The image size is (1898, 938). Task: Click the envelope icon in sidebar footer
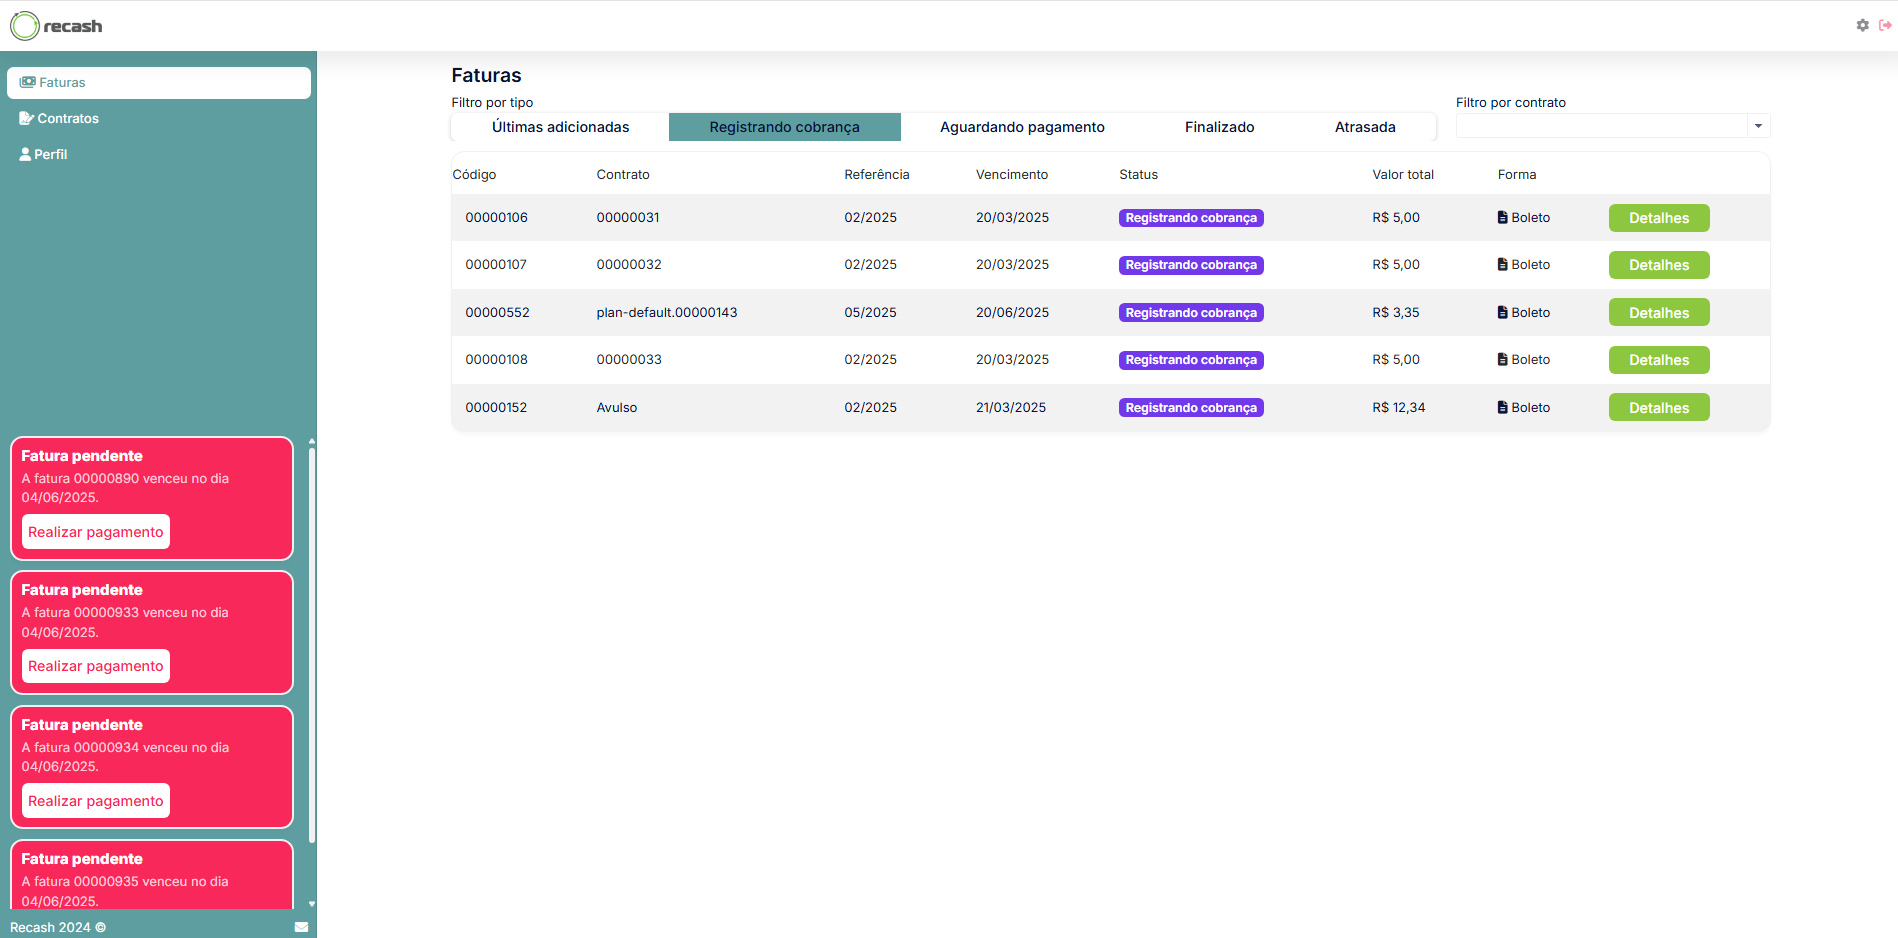click(x=301, y=927)
